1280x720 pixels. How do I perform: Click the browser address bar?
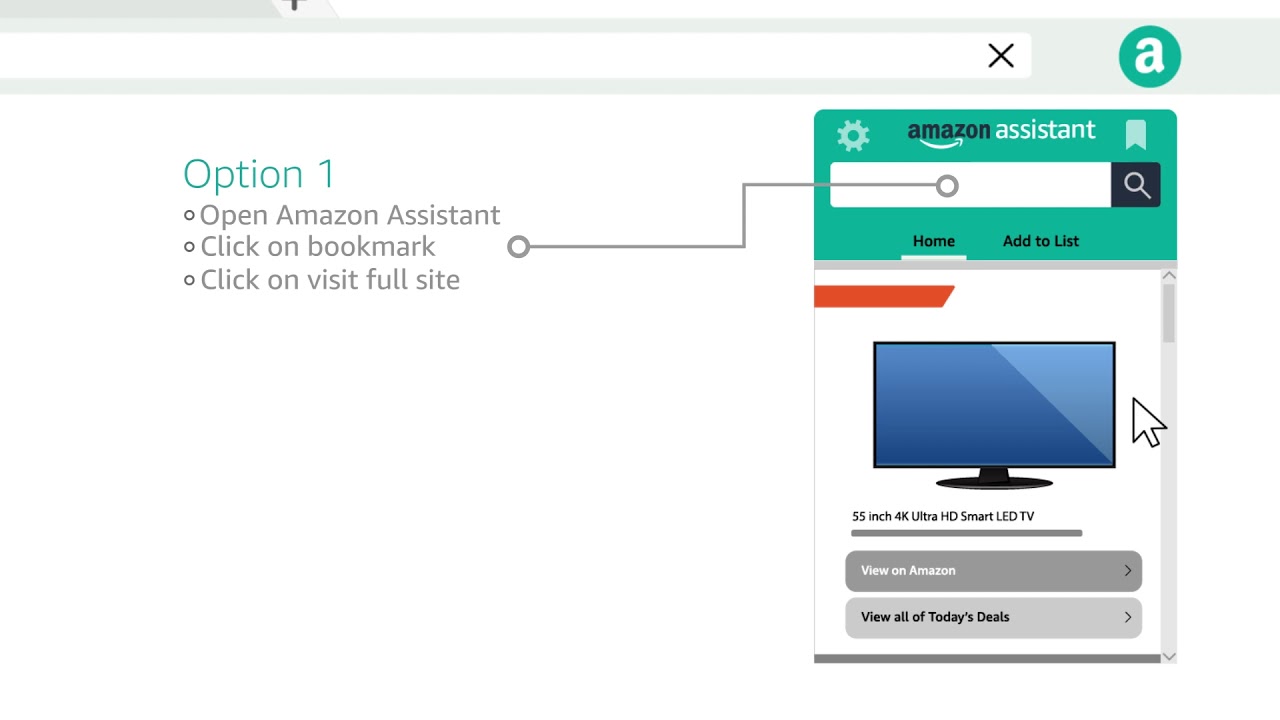515,56
